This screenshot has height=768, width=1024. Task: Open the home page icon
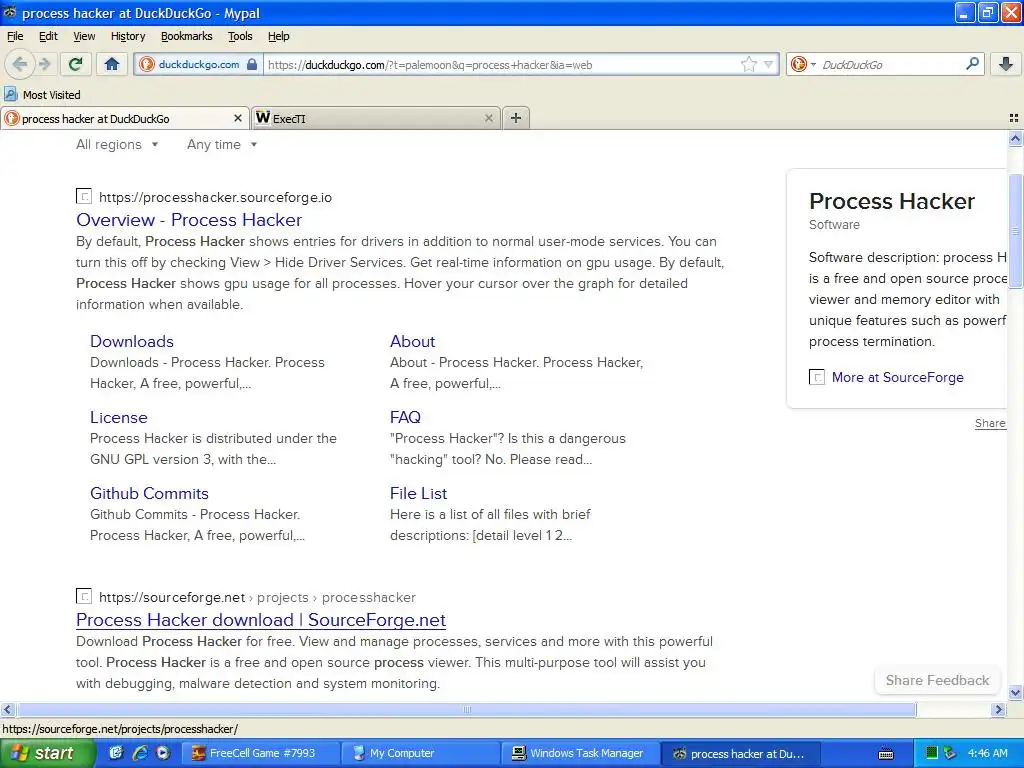point(112,64)
